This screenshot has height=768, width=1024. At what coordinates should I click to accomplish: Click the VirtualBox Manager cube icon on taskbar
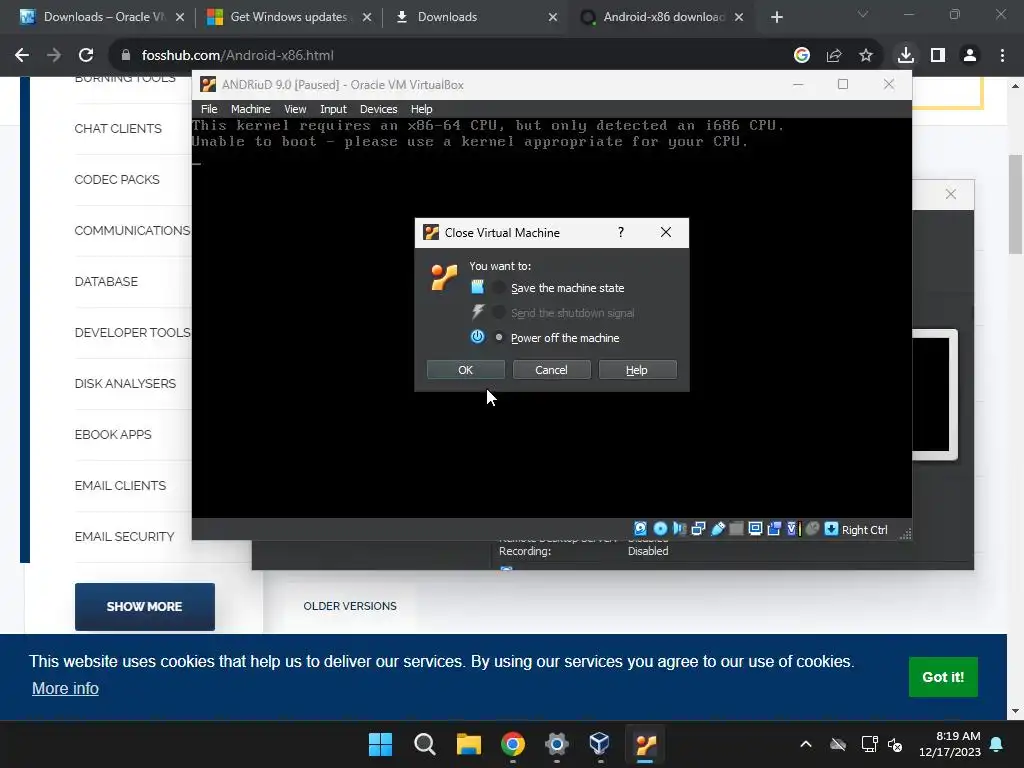tap(600, 744)
